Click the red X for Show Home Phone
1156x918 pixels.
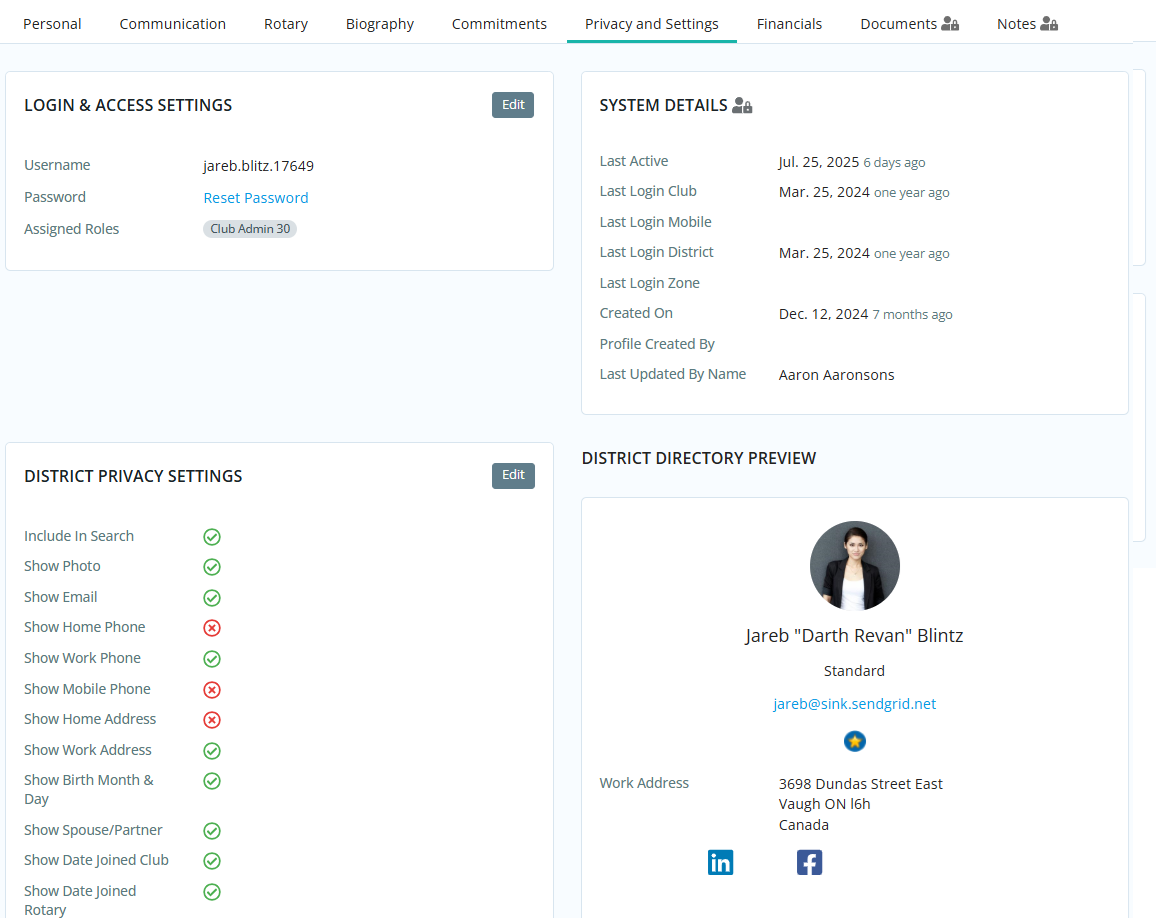(212, 628)
